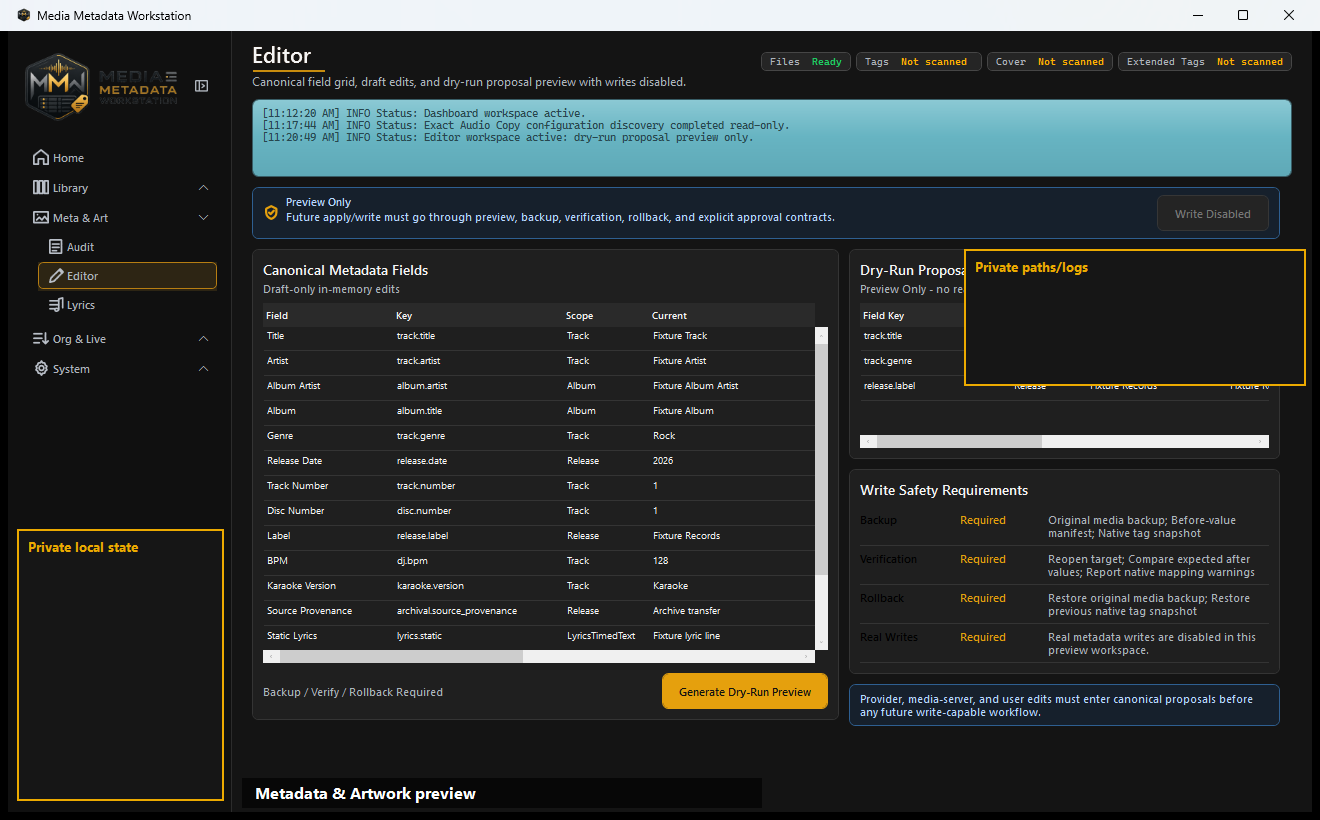The width and height of the screenshot is (1320, 820).
Task: Click Generate Dry-Run Preview button
Action: tap(745, 691)
